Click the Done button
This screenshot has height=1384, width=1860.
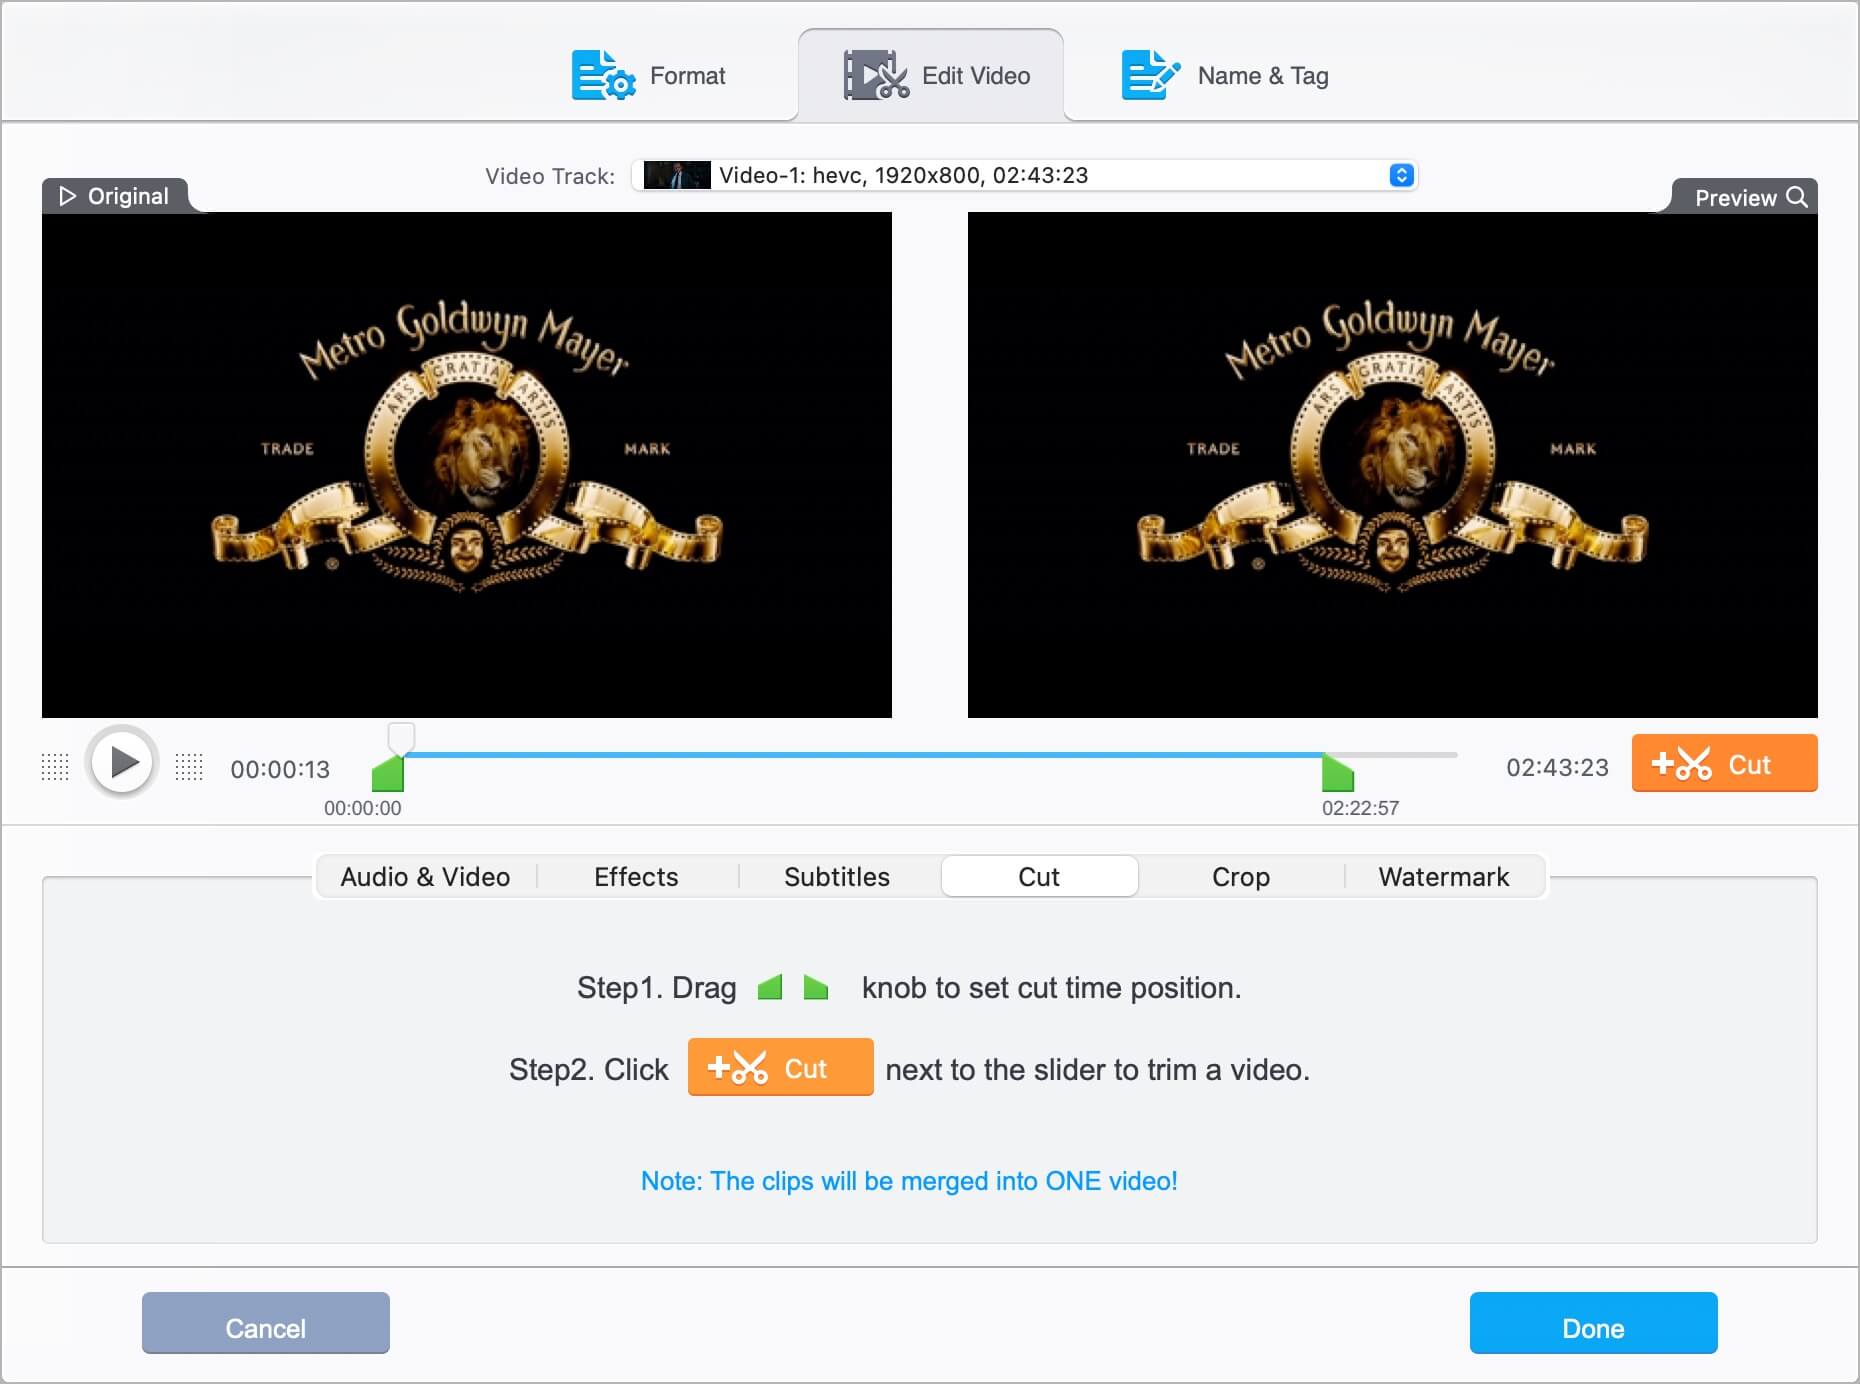(1593, 1324)
